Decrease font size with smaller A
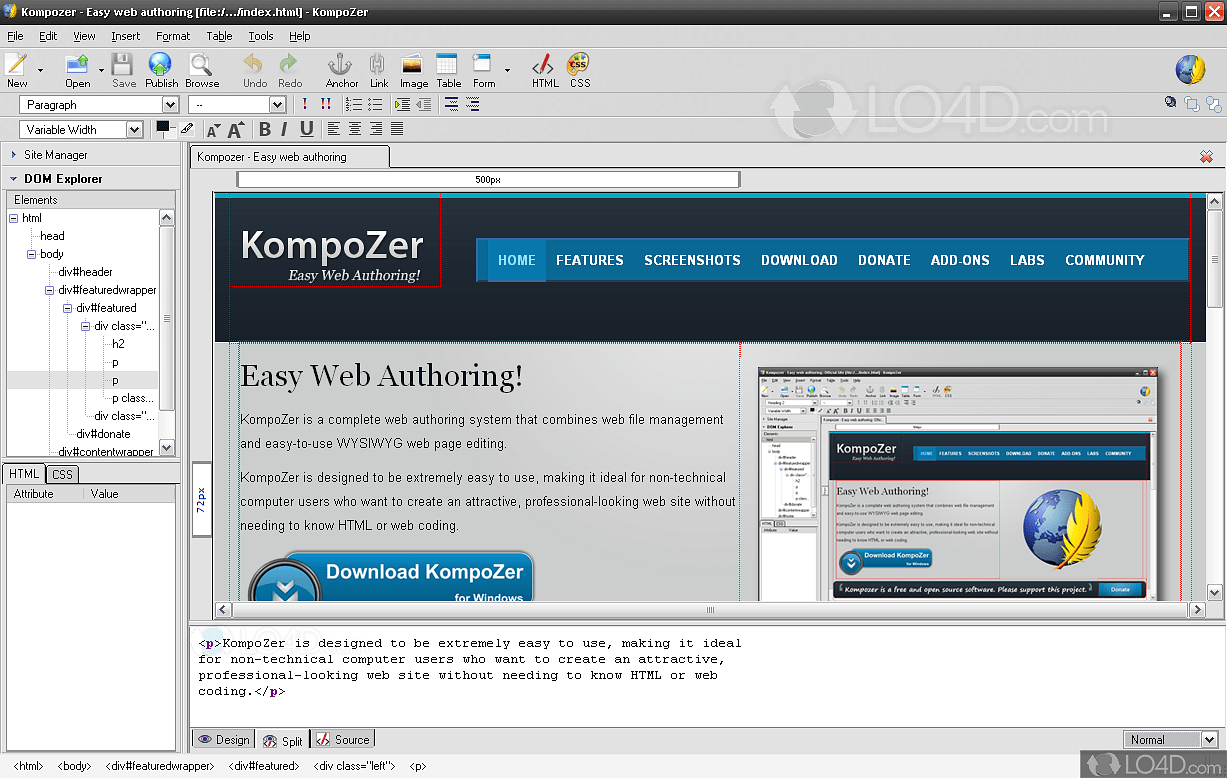This screenshot has height=778, width=1227. [213, 130]
